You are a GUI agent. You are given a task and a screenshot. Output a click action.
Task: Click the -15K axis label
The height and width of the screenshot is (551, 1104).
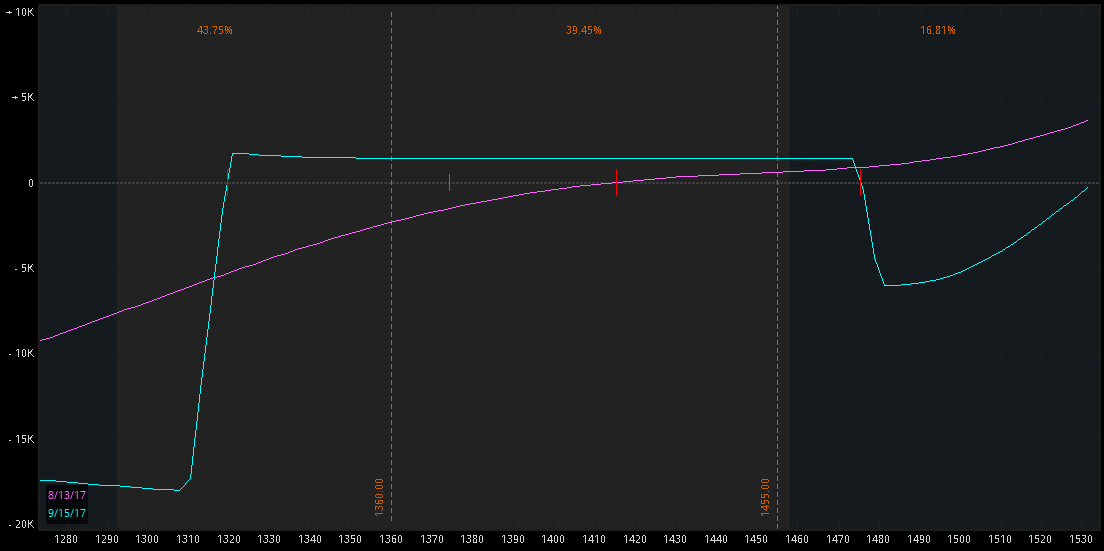(x=19, y=439)
